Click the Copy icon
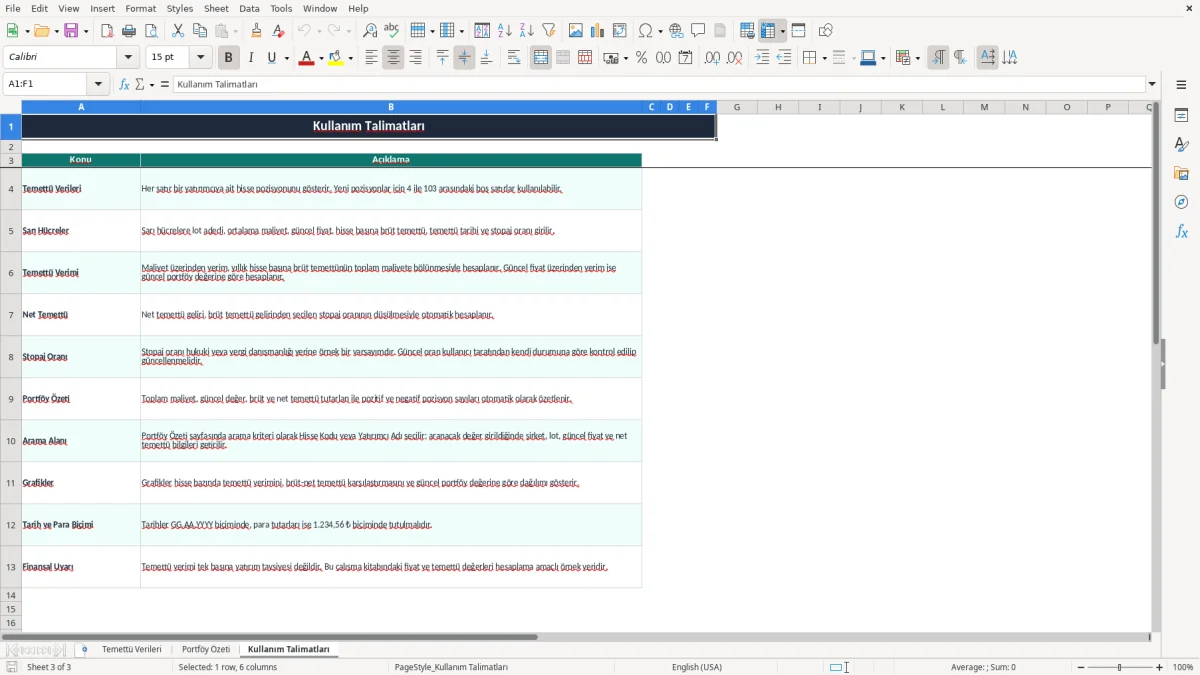Screen dimensions: 1200x675 coord(200,31)
